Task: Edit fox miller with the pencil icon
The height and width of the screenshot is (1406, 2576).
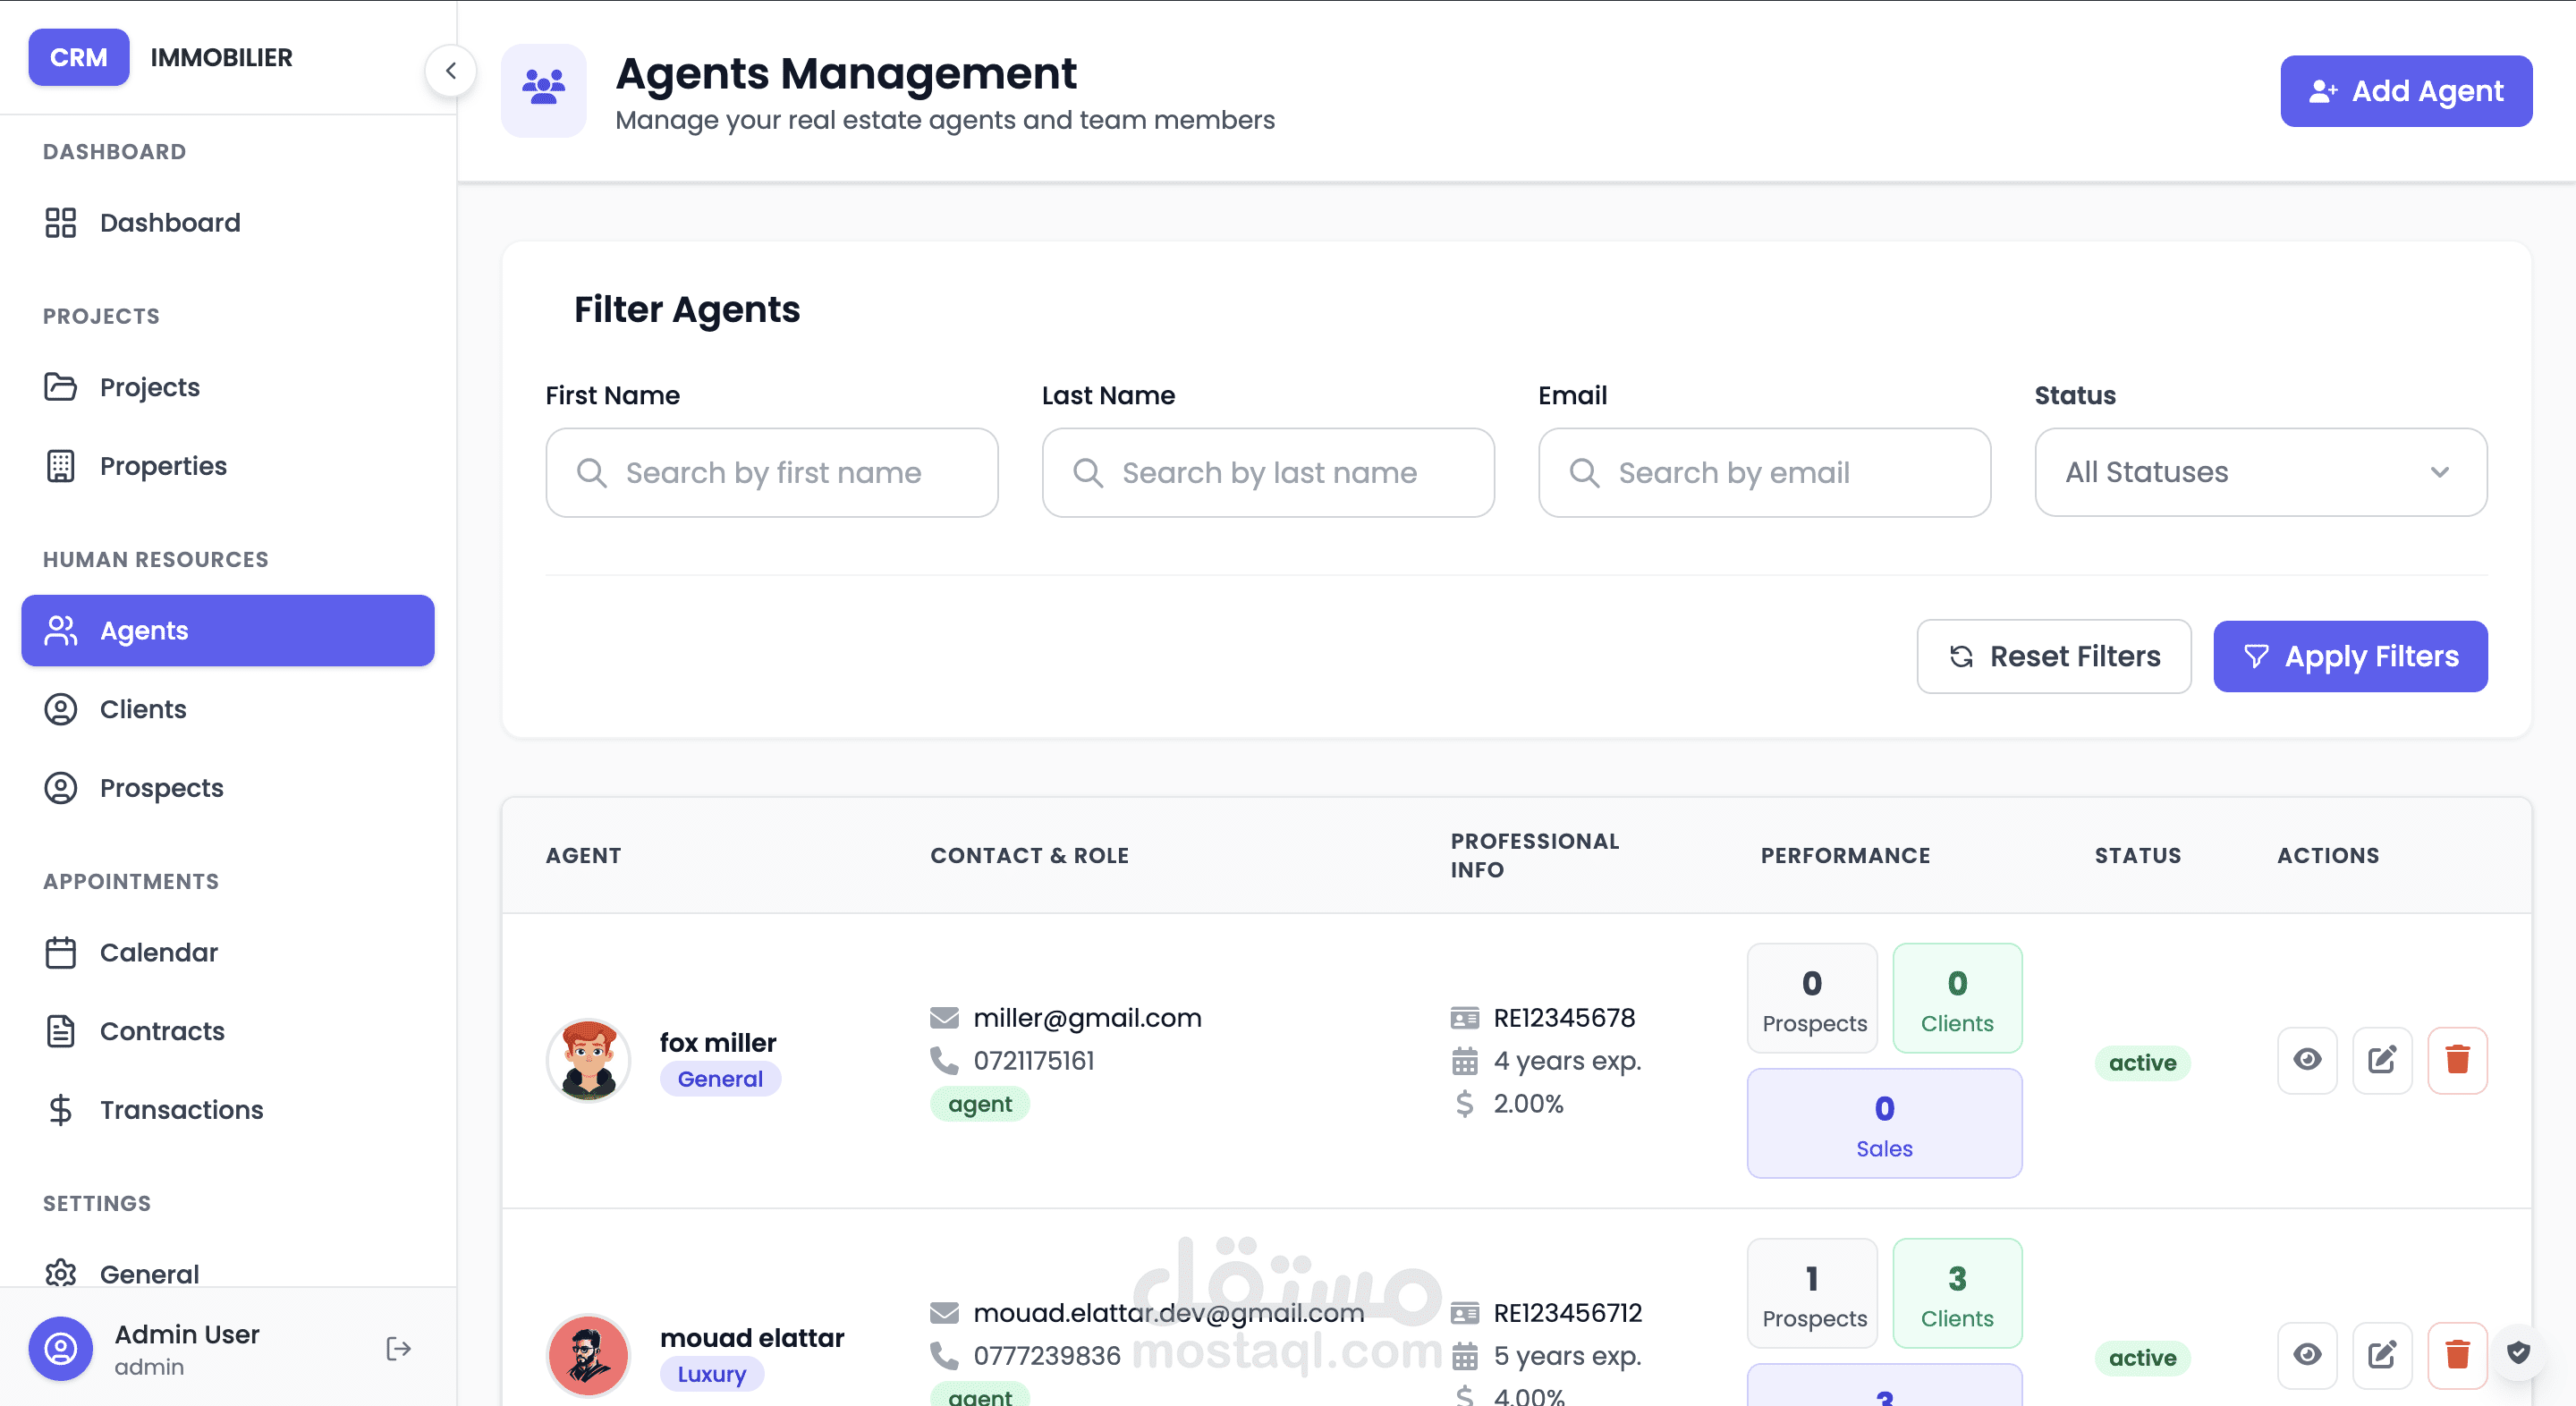Action: click(2382, 1060)
